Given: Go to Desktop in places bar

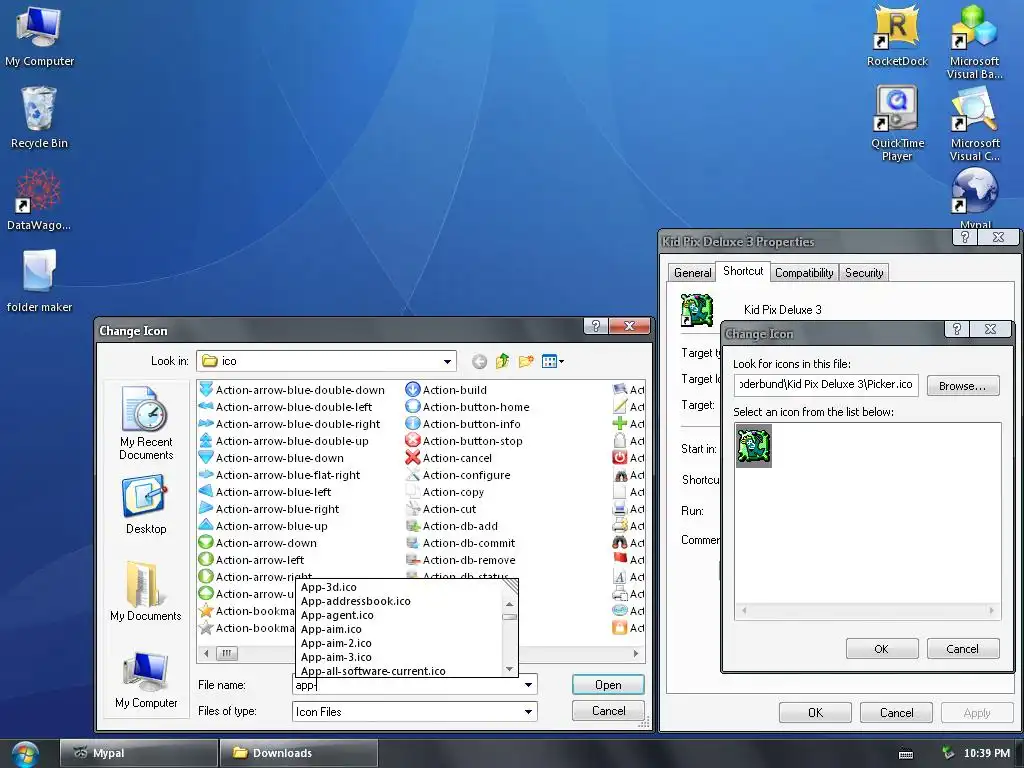Looking at the screenshot, I should click(x=146, y=505).
